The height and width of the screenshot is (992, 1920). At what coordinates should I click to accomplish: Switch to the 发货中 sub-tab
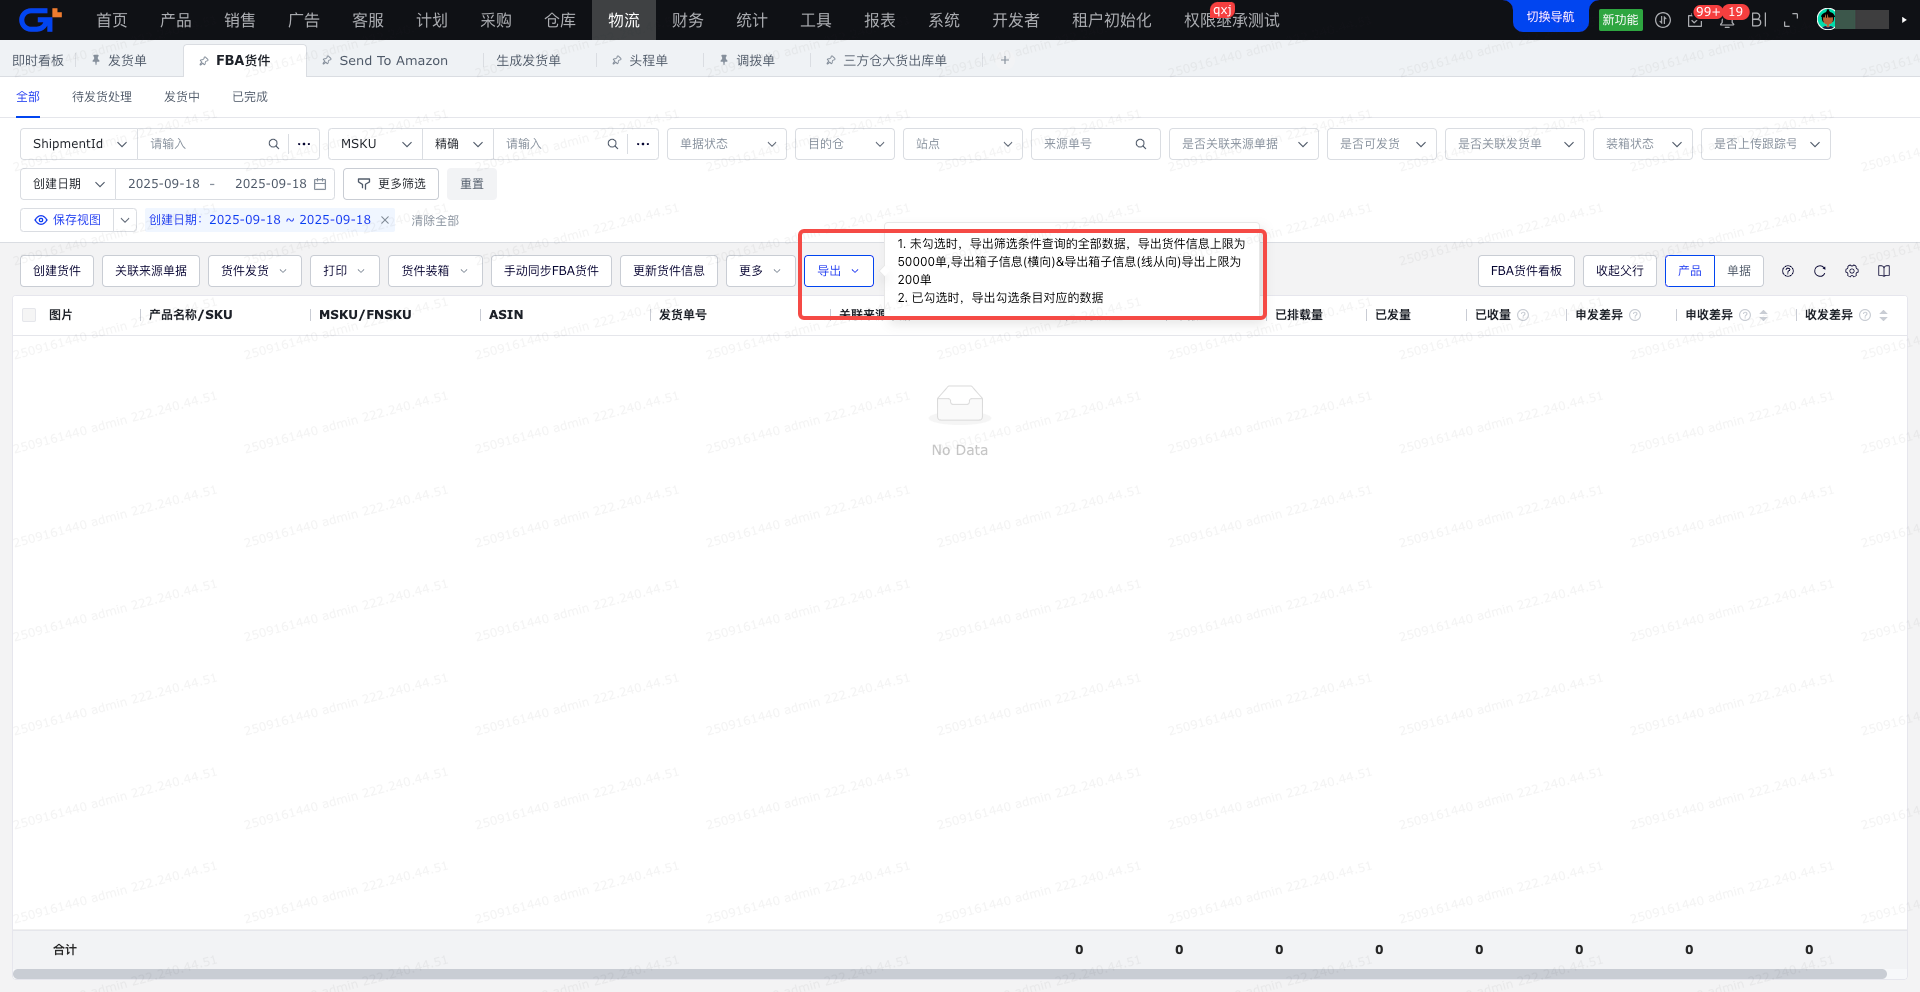(x=182, y=97)
